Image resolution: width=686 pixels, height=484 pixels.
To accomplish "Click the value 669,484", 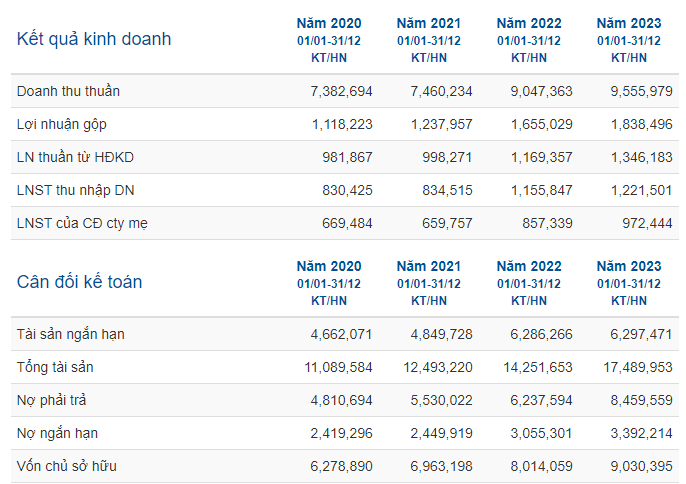I will tap(347, 224).
